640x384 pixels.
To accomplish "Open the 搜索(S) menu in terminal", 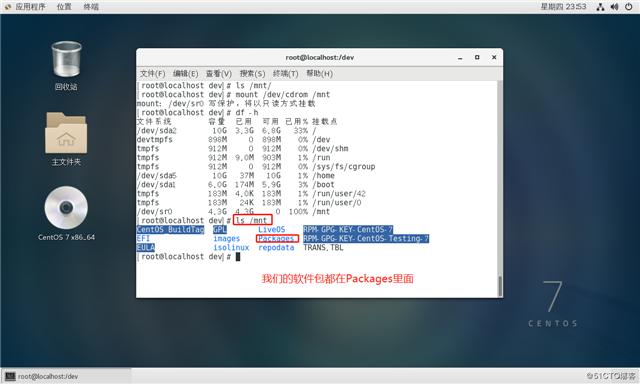I will (252, 73).
